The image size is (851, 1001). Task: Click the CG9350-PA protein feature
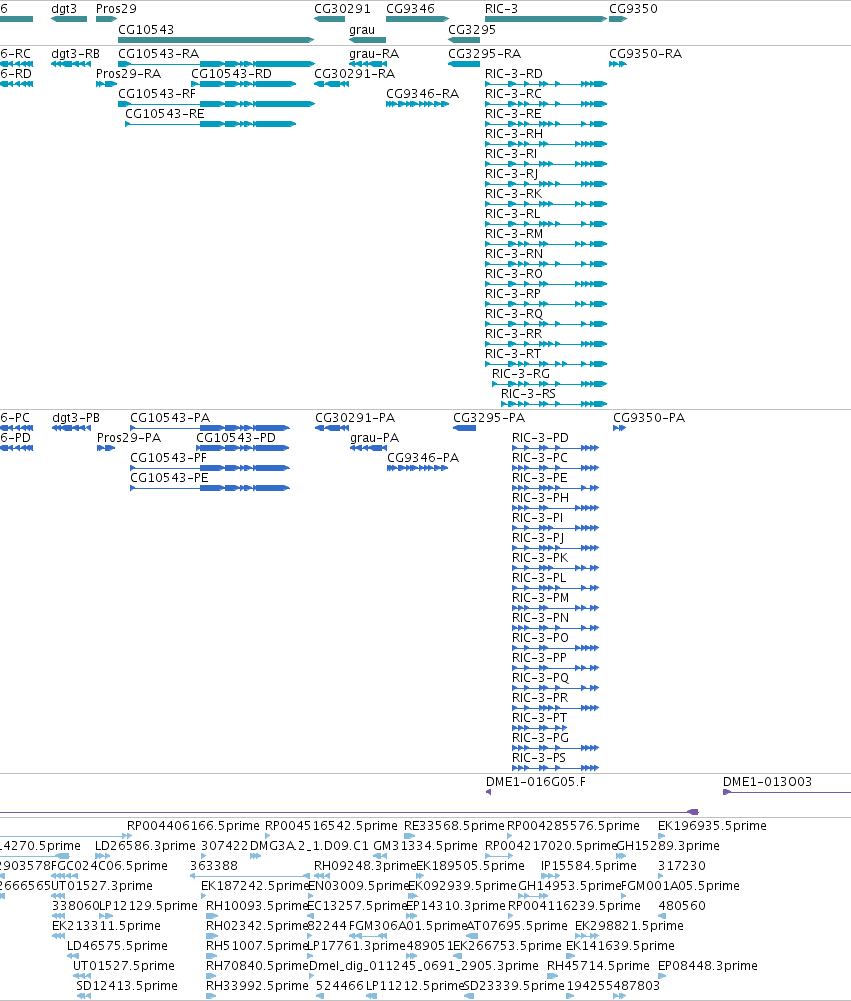point(619,428)
